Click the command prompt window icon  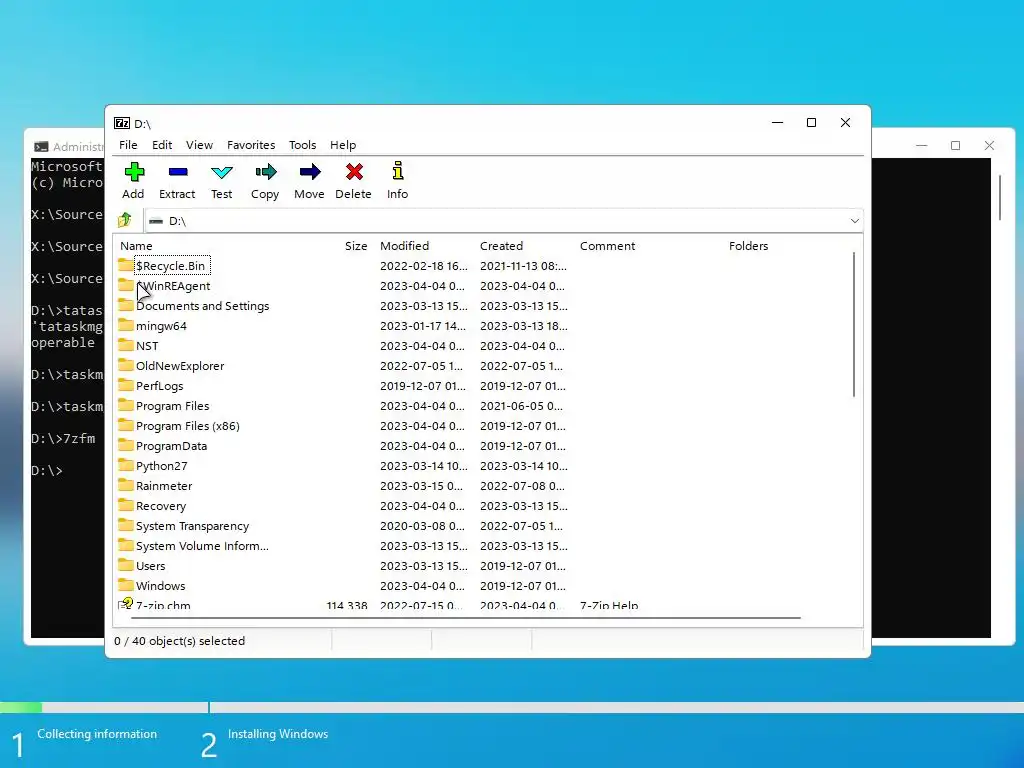click(x=41, y=147)
